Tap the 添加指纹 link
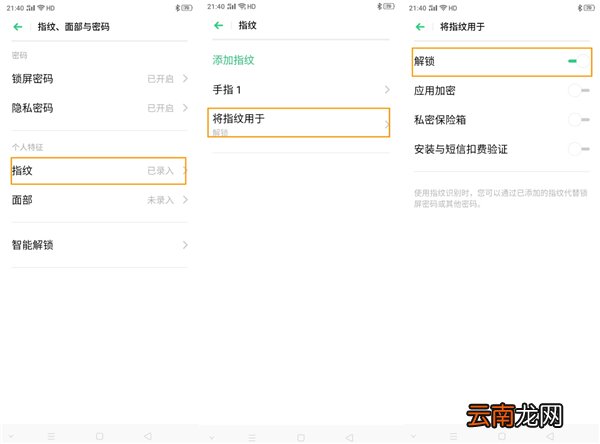600x444 pixels. click(x=233, y=60)
